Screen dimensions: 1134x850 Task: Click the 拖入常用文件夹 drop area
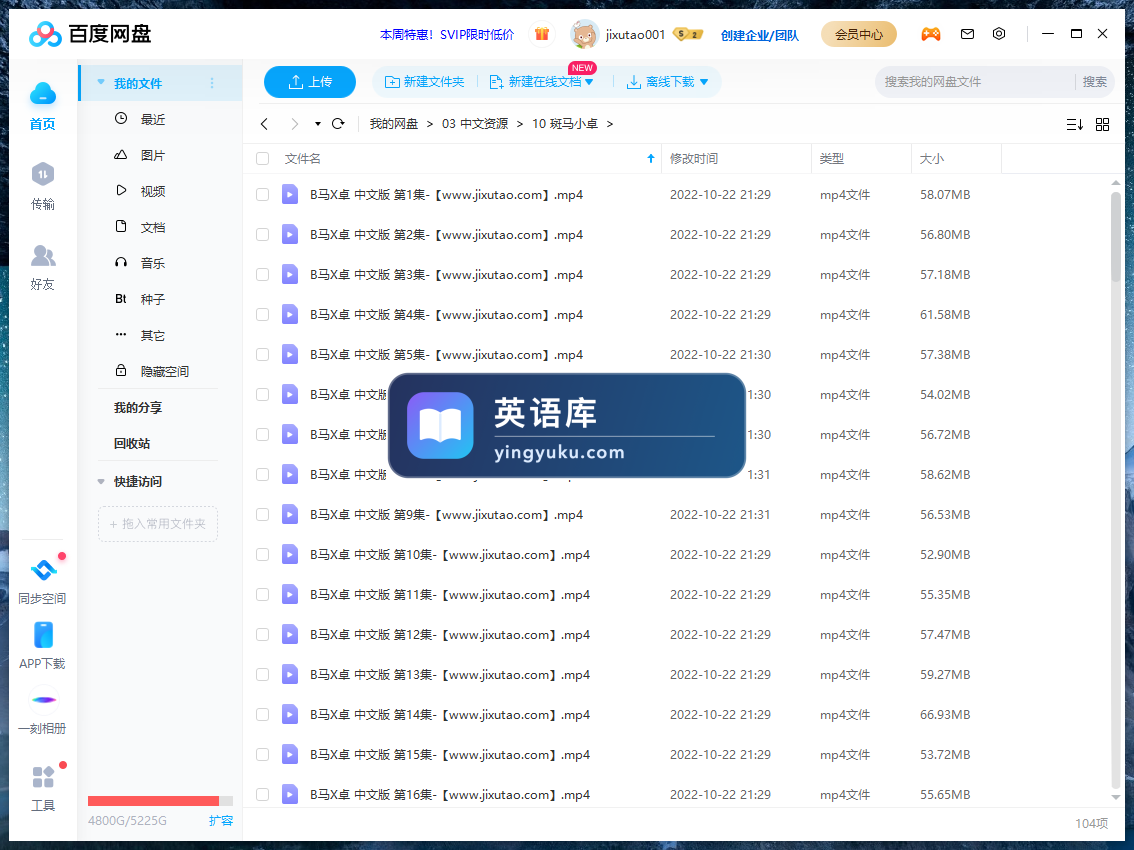[x=158, y=524]
